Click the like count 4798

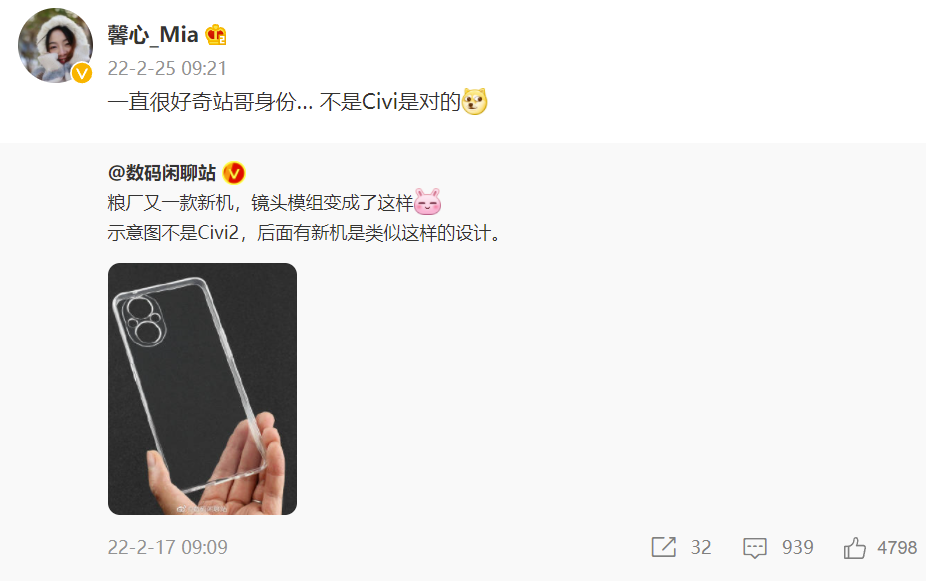tap(897, 547)
